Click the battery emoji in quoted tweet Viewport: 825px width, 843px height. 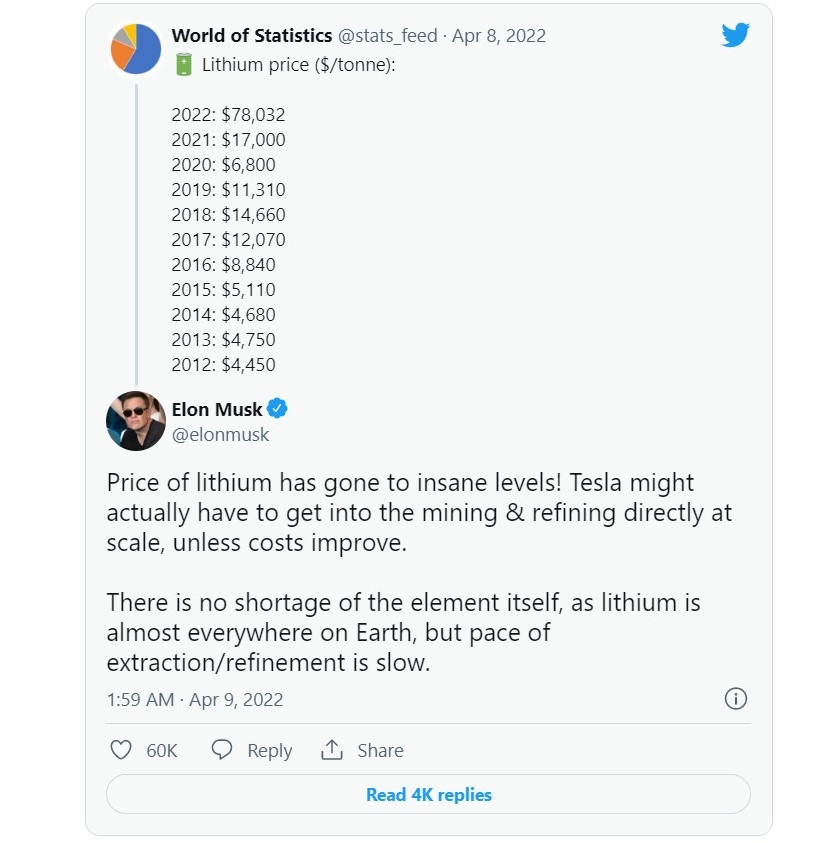click(184, 65)
